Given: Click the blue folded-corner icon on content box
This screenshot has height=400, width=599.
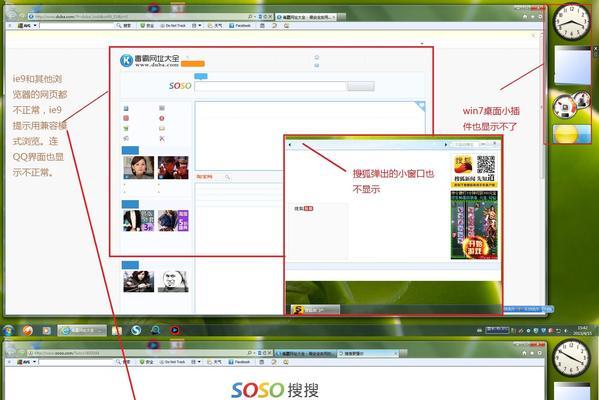Looking at the screenshot, I should tap(421, 105).
